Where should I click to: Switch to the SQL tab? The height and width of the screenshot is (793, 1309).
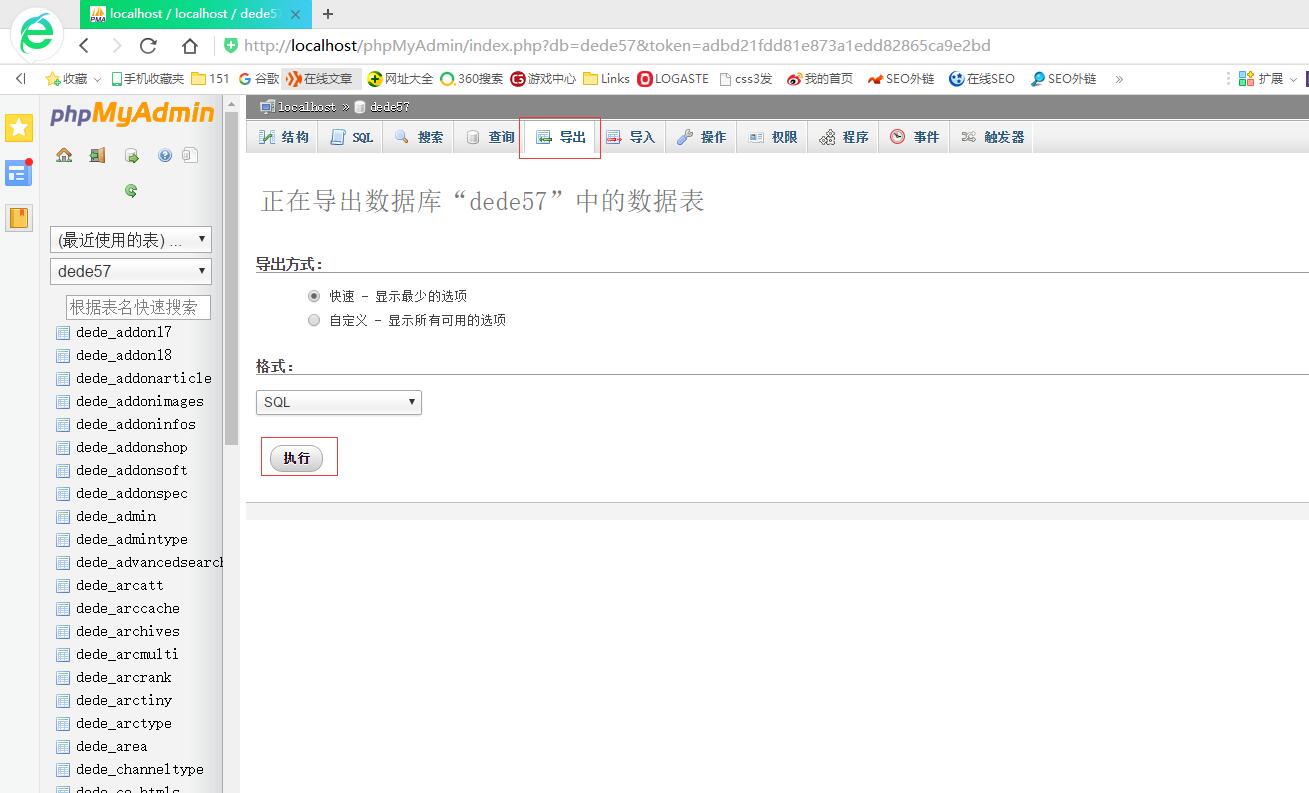(x=351, y=137)
